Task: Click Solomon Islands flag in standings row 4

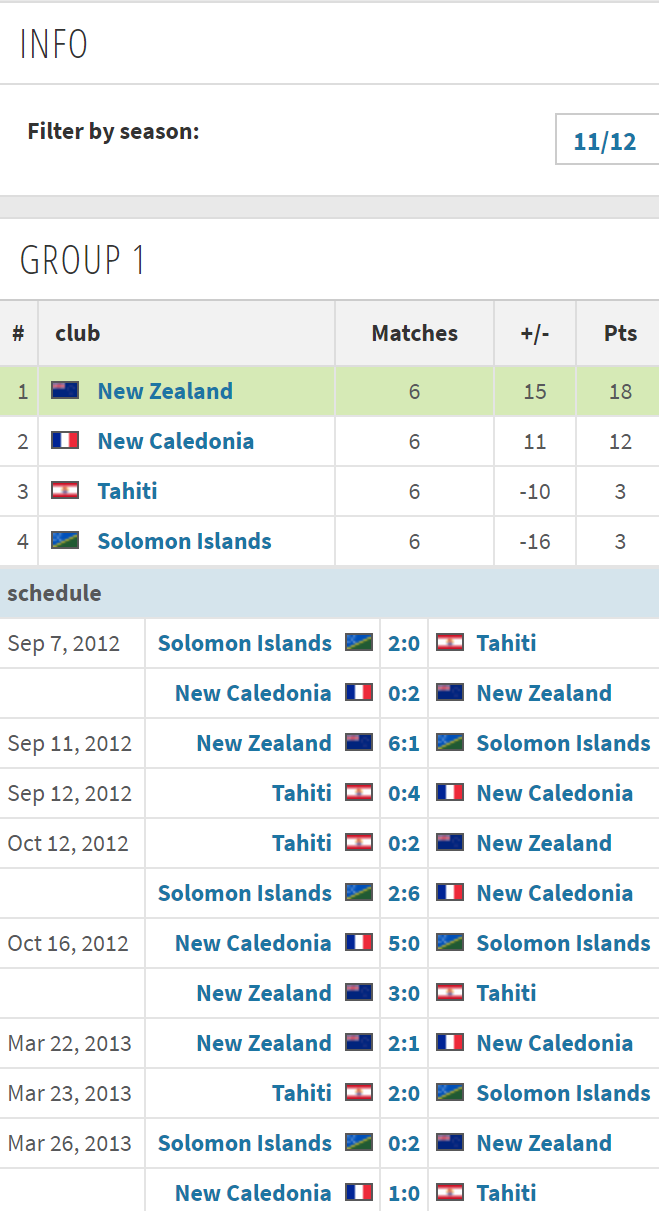Action: point(65,541)
